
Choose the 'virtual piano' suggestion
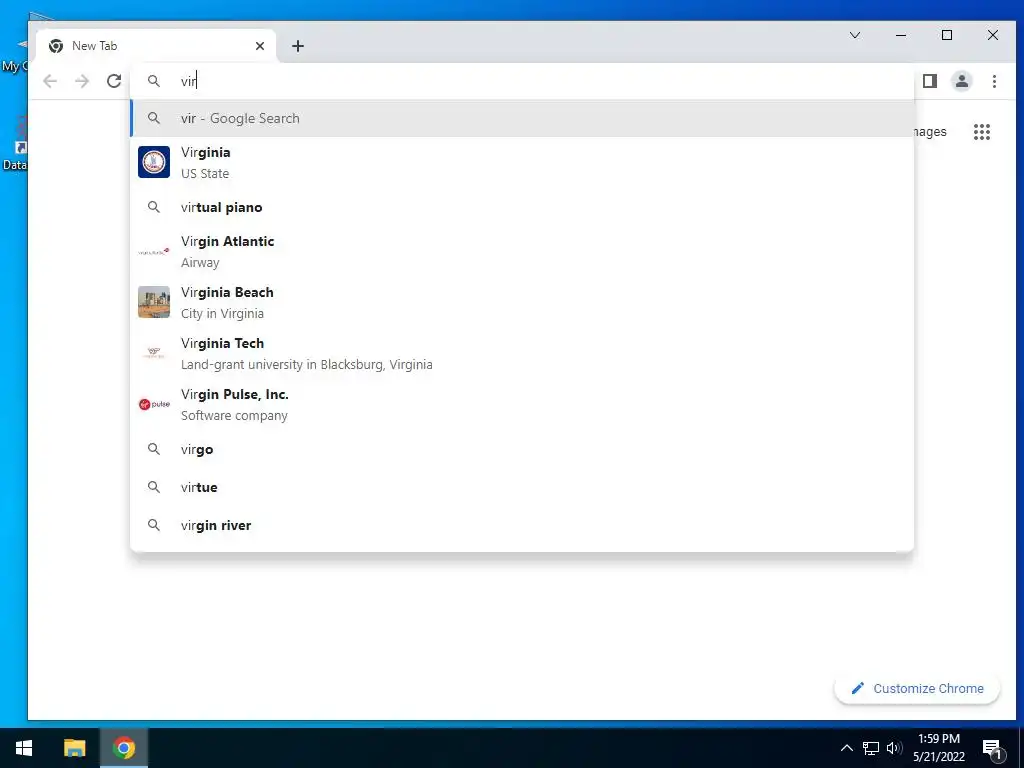[x=522, y=207]
